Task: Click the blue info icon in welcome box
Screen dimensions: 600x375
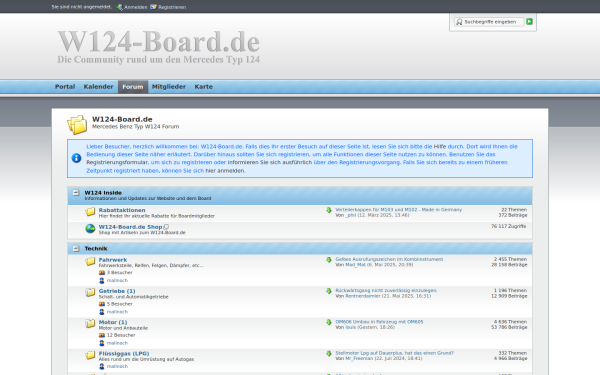Action: point(76,158)
